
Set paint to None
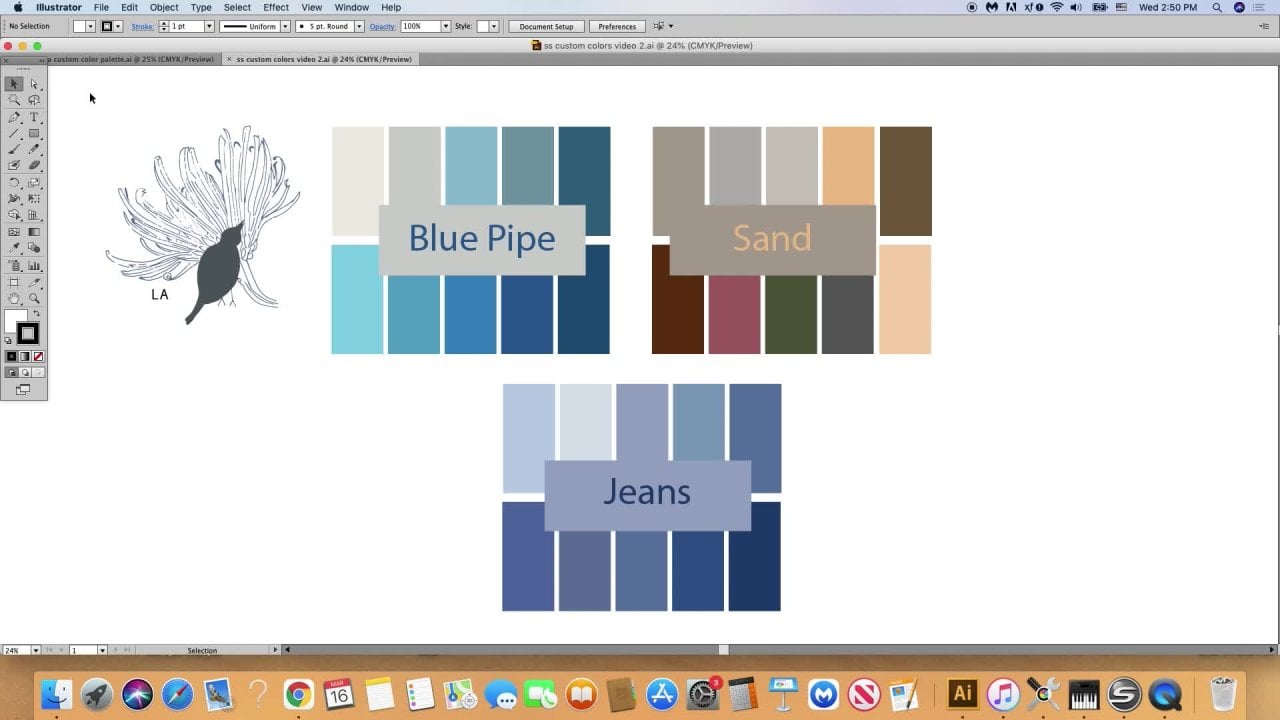pyautogui.click(x=38, y=356)
